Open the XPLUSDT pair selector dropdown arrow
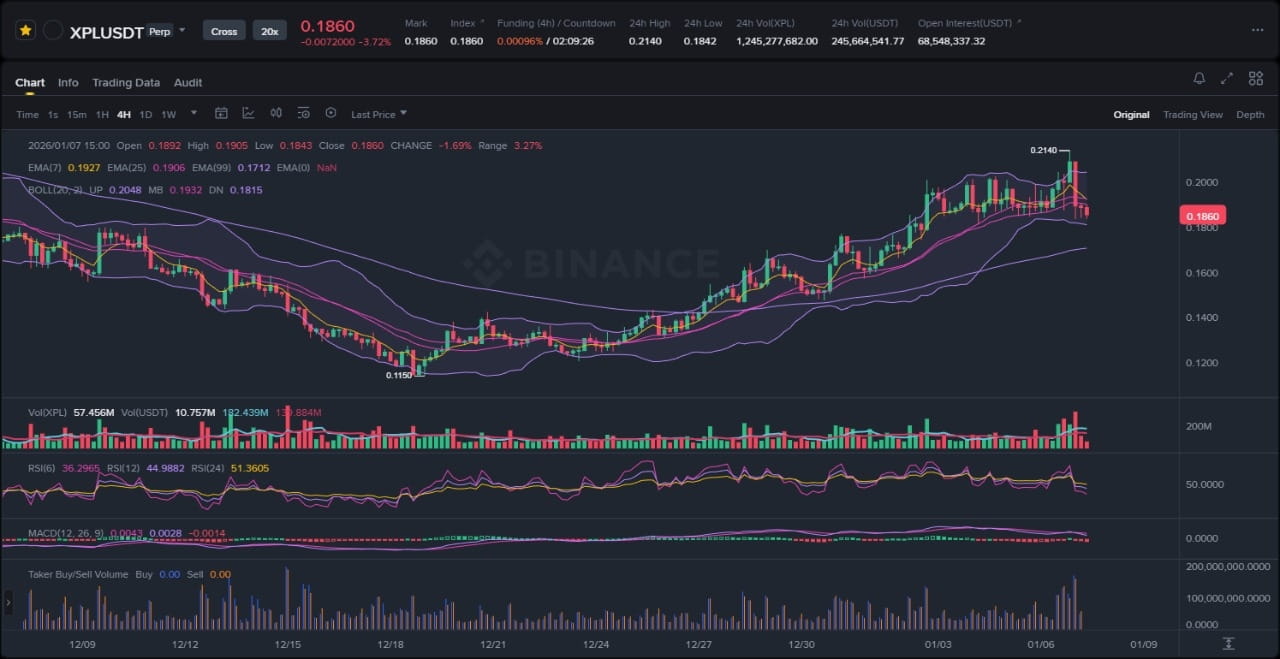This screenshot has height=659, width=1280. (x=182, y=30)
